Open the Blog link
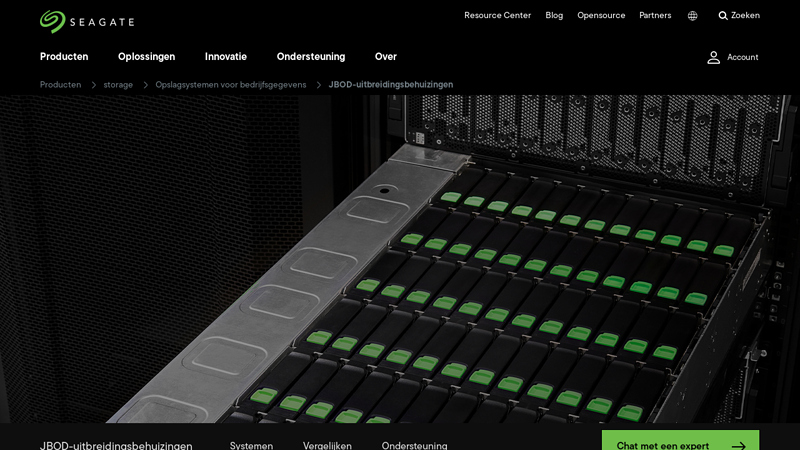 tap(554, 16)
